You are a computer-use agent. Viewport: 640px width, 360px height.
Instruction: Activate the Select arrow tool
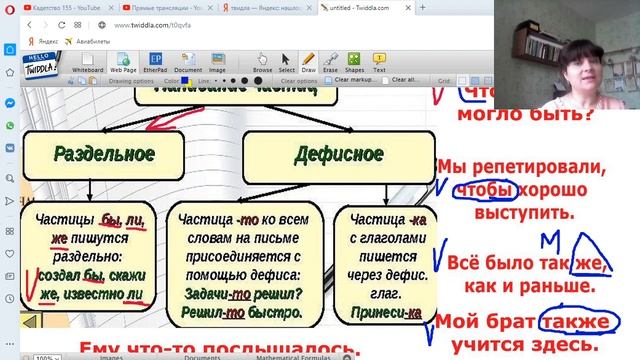(x=286, y=62)
